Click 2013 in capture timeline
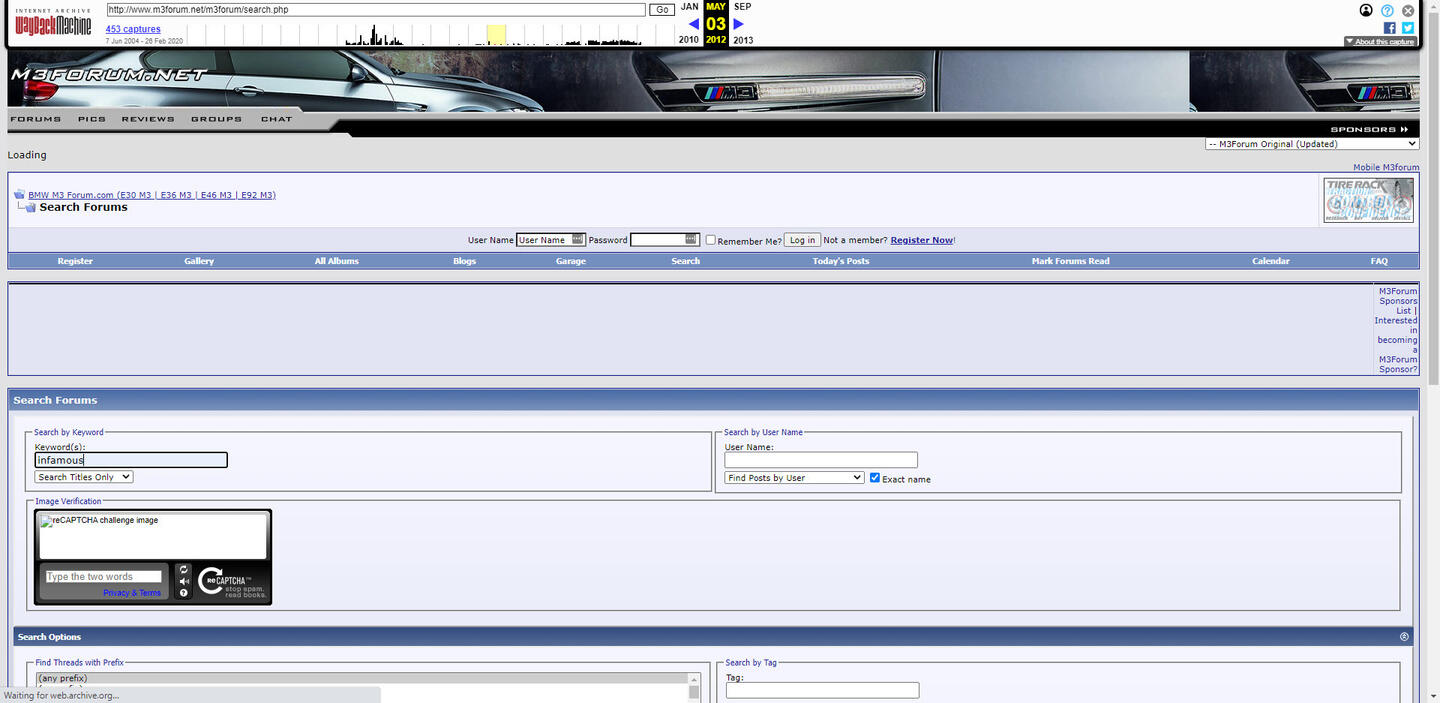The height and width of the screenshot is (703, 1440). (x=743, y=40)
